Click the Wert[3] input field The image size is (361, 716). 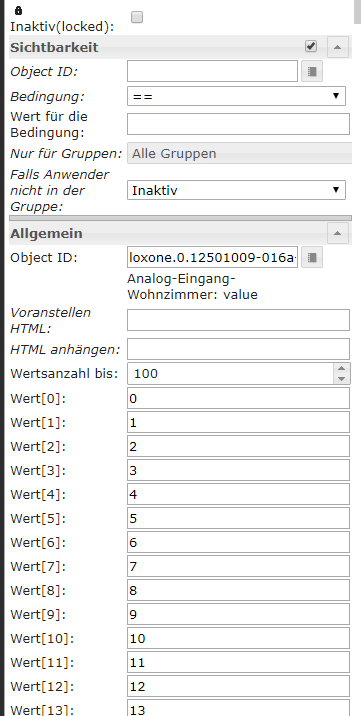click(238, 470)
